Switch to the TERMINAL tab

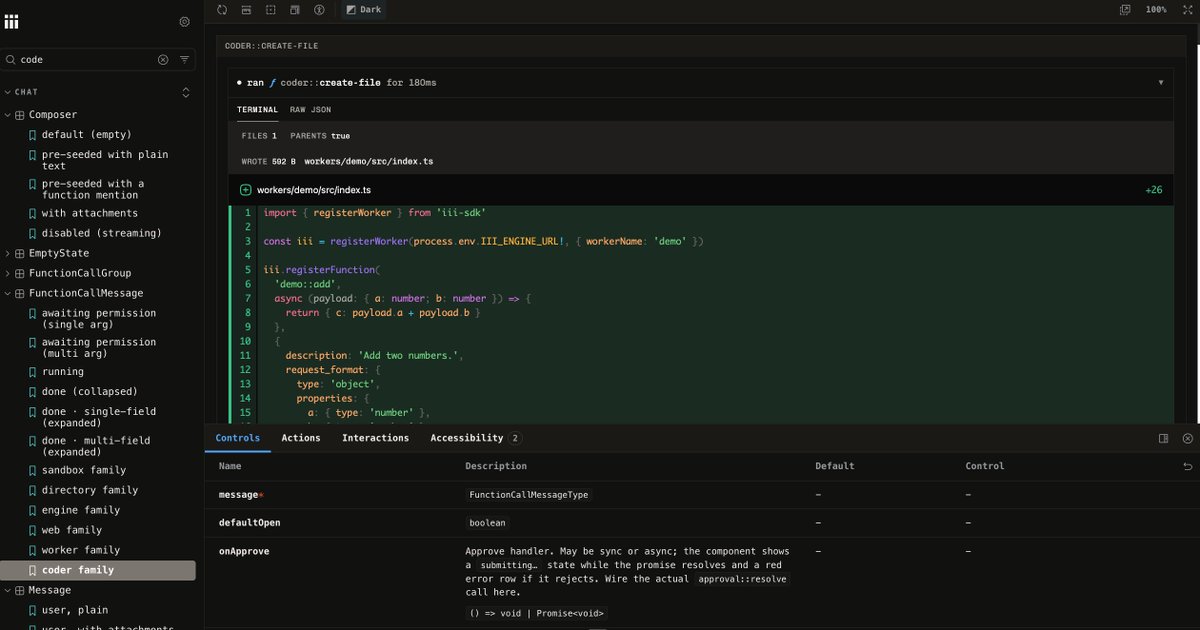(257, 110)
